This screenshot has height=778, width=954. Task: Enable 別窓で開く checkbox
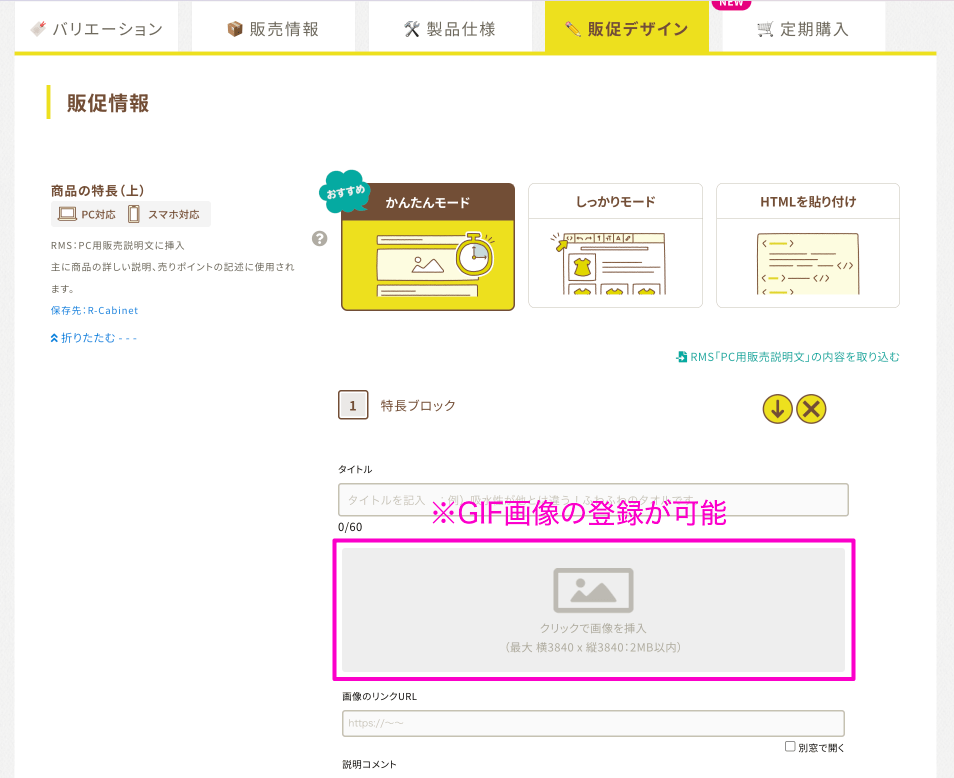(x=790, y=746)
